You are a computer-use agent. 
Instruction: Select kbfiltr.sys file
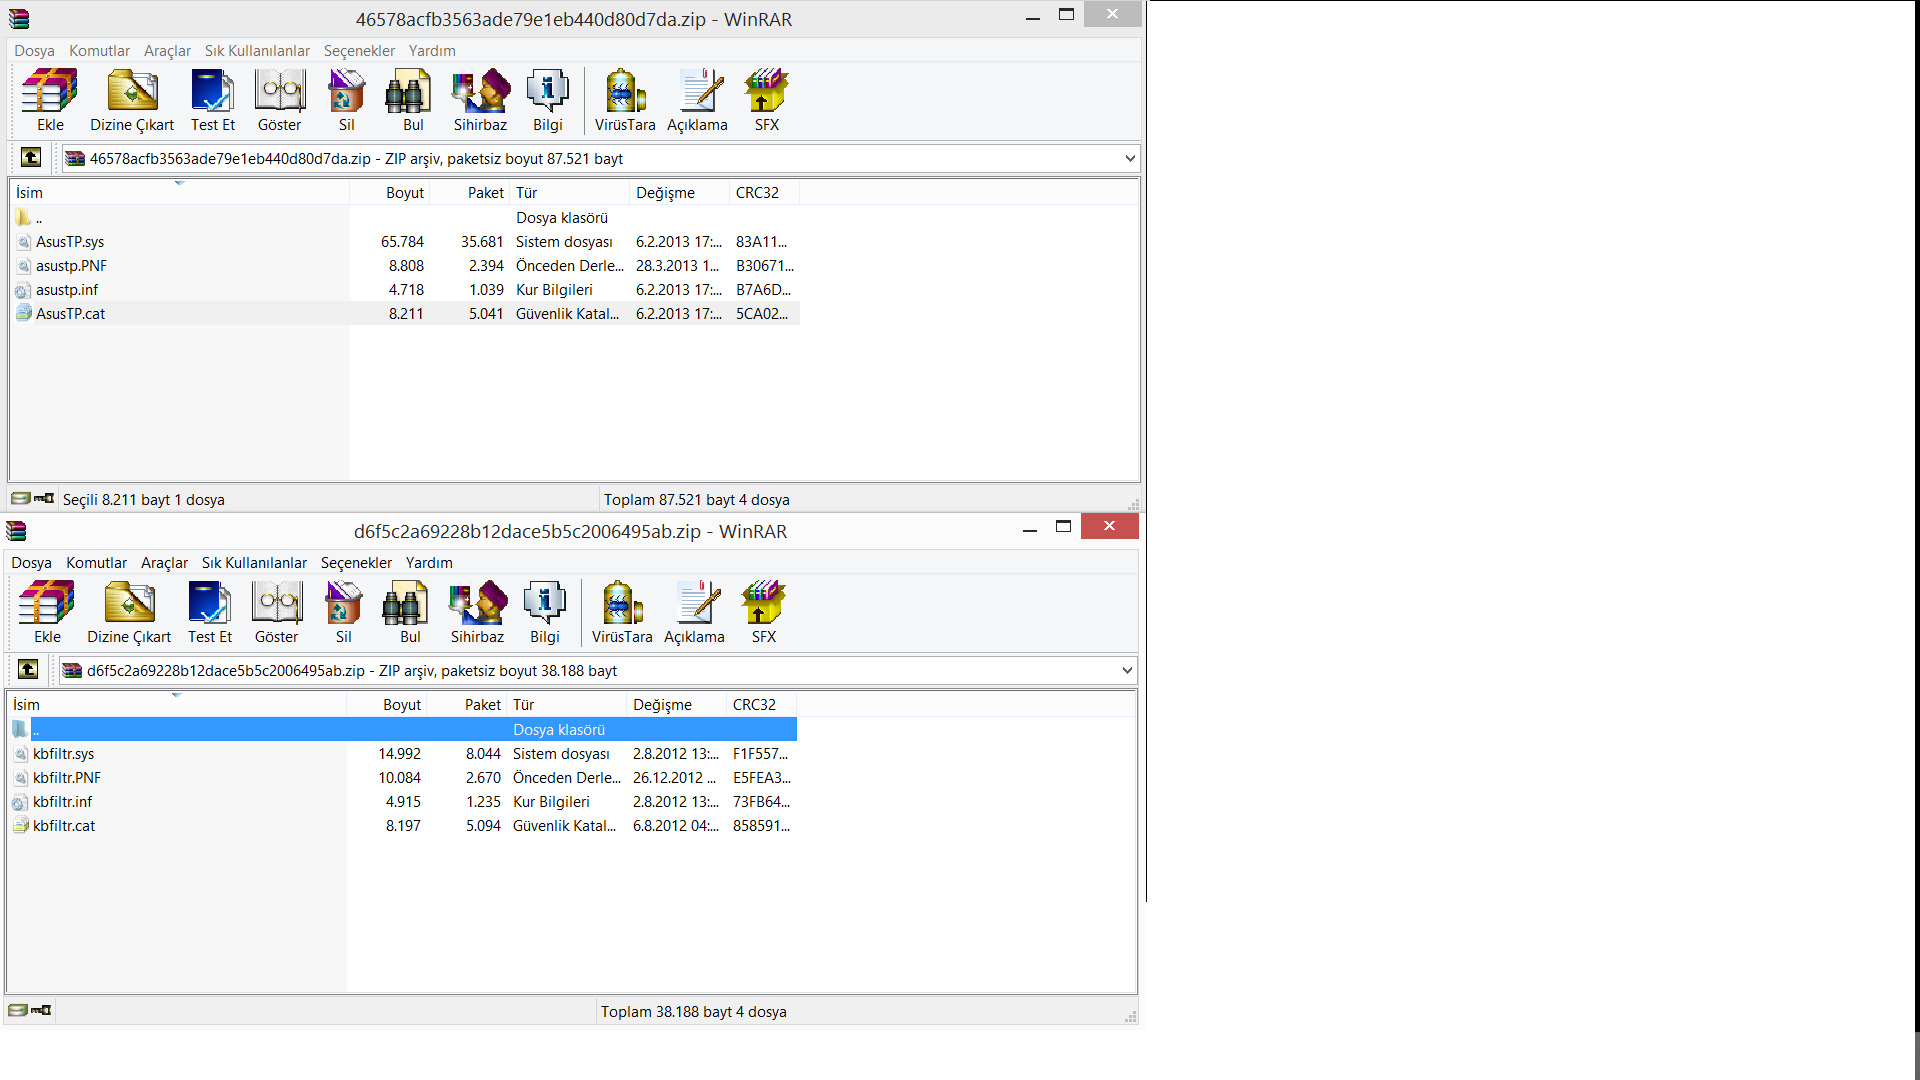(x=402, y=754)
